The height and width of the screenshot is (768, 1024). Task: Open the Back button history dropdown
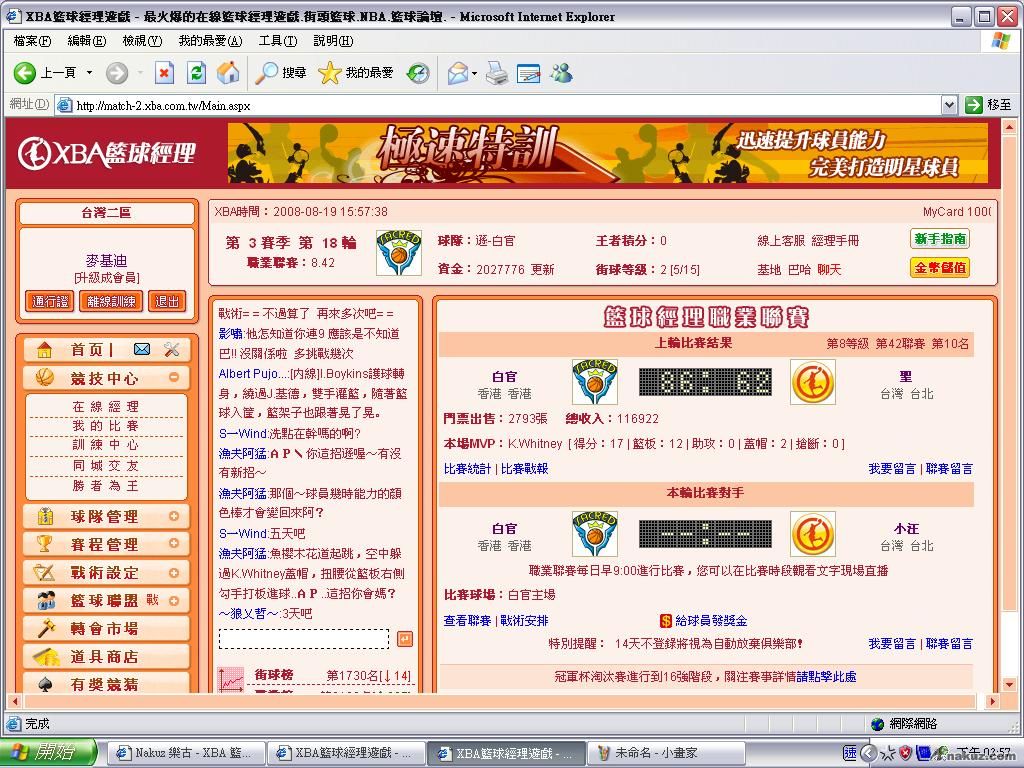(89, 72)
